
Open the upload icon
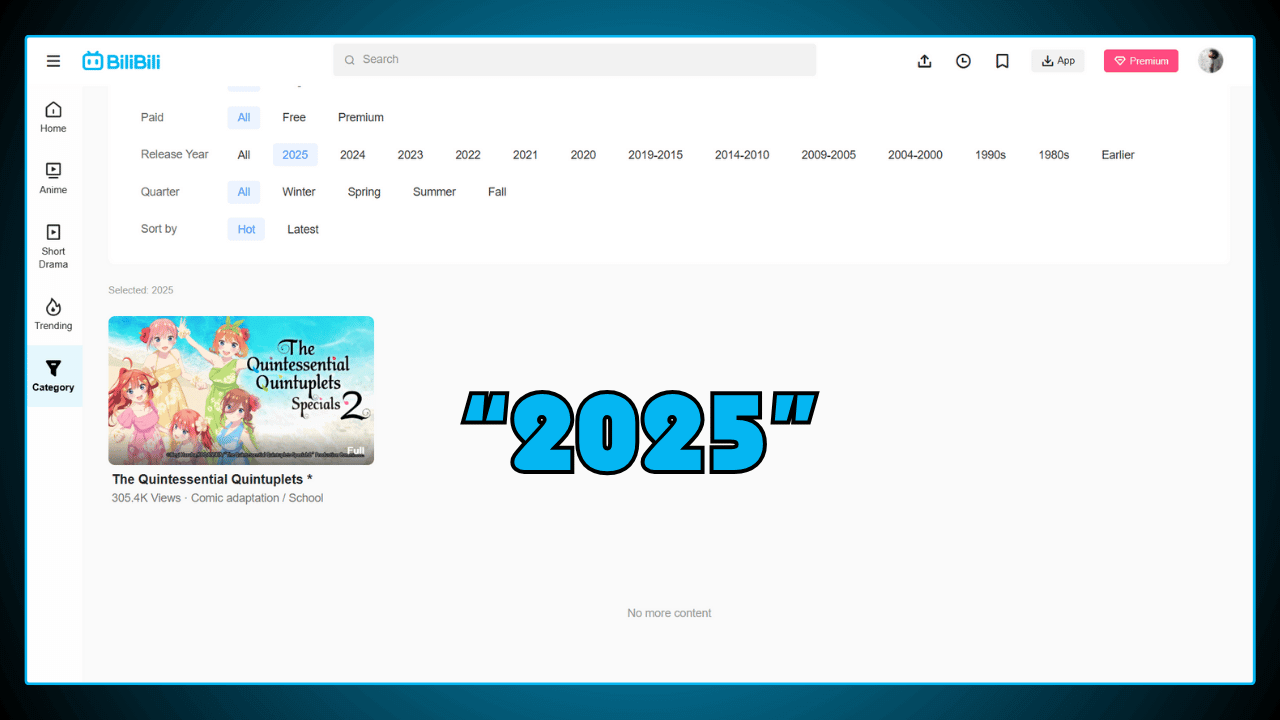point(924,61)
